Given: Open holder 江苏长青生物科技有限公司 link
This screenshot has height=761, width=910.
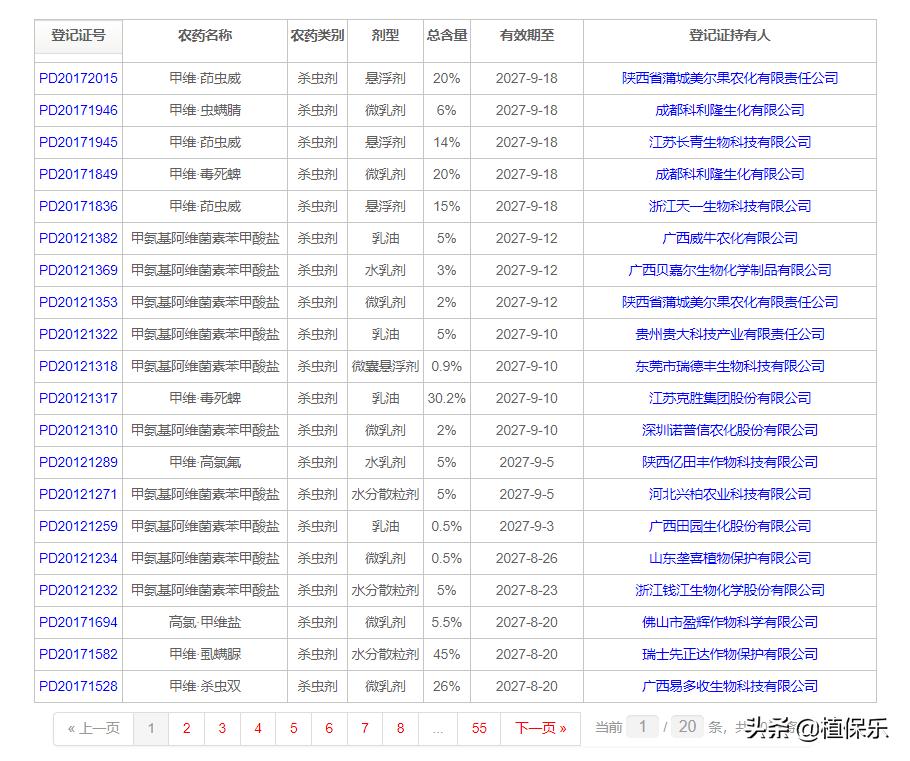Looking at the screenshot, I should [x=730, y=142].
